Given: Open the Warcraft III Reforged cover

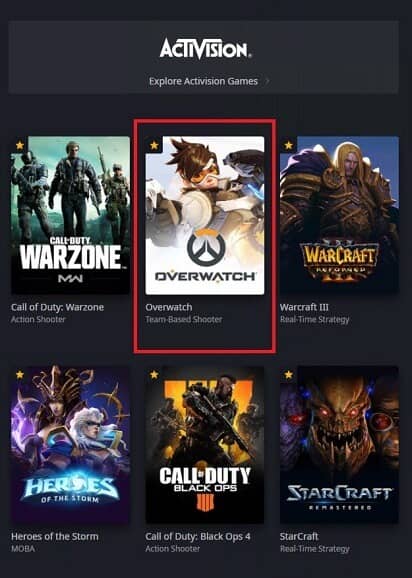Looking at the screenshot, I should click(x=339, y=215).
